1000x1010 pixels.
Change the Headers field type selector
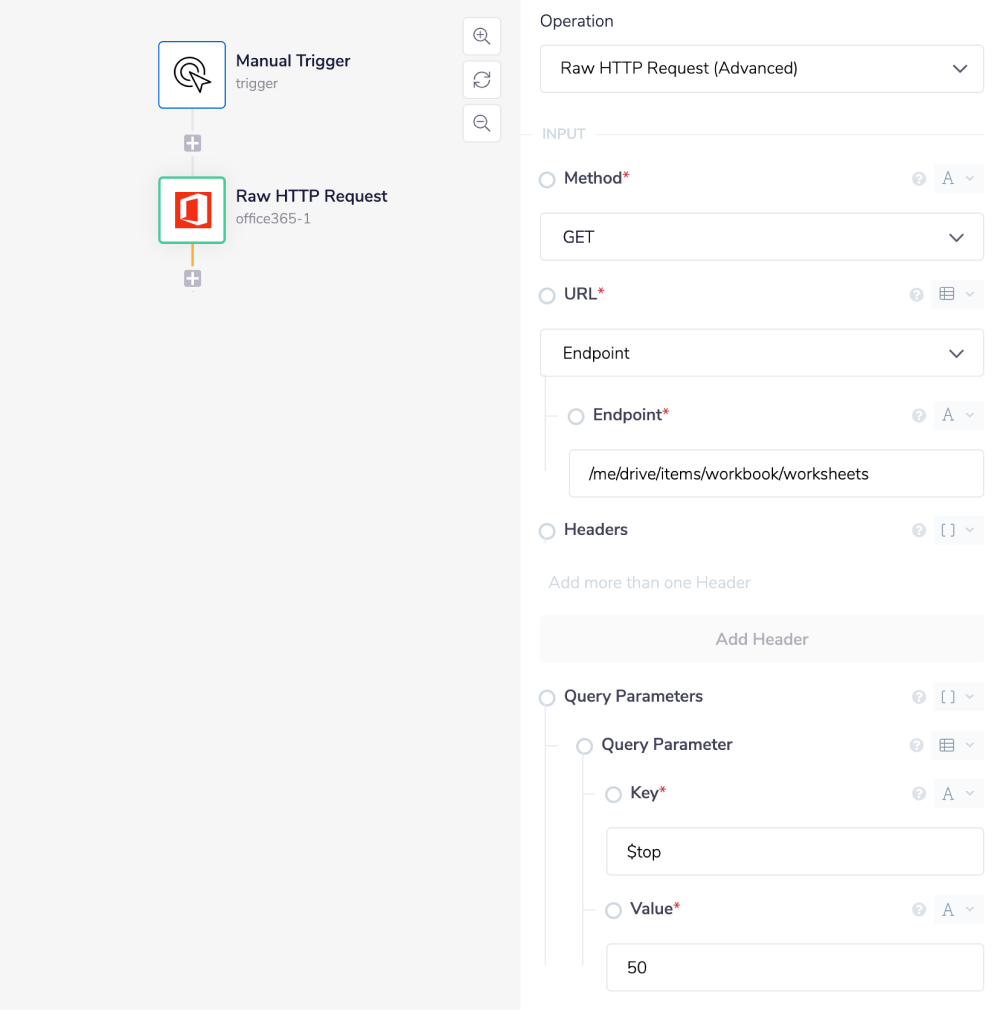[957, 530]
